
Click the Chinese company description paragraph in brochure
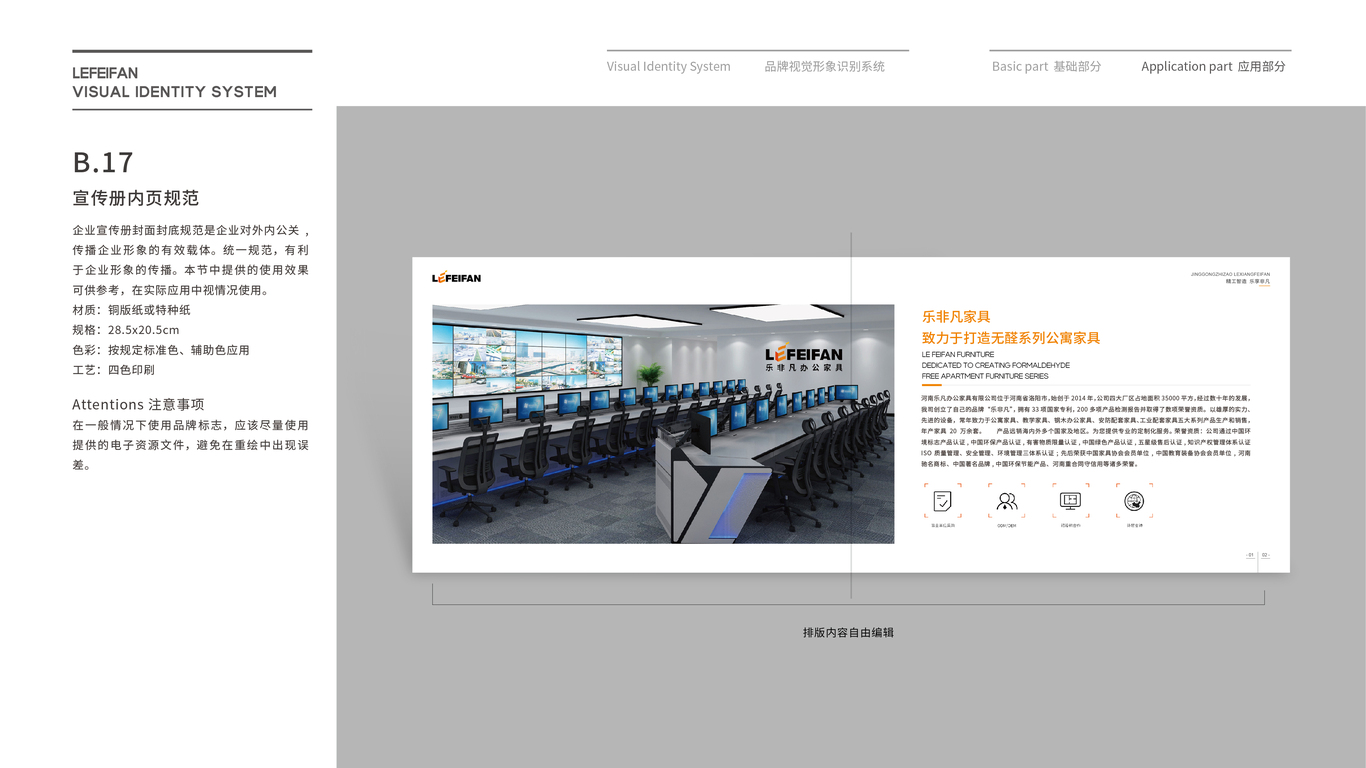[1086, 431]
